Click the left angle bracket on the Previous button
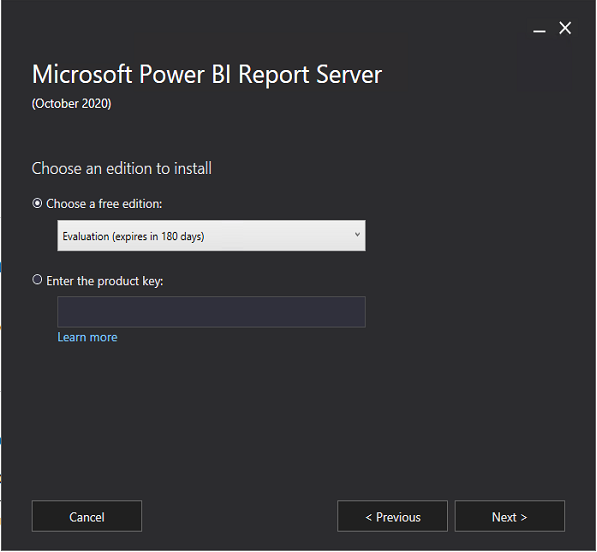Screen dimensions: 597x552 (x=369, y=517)
